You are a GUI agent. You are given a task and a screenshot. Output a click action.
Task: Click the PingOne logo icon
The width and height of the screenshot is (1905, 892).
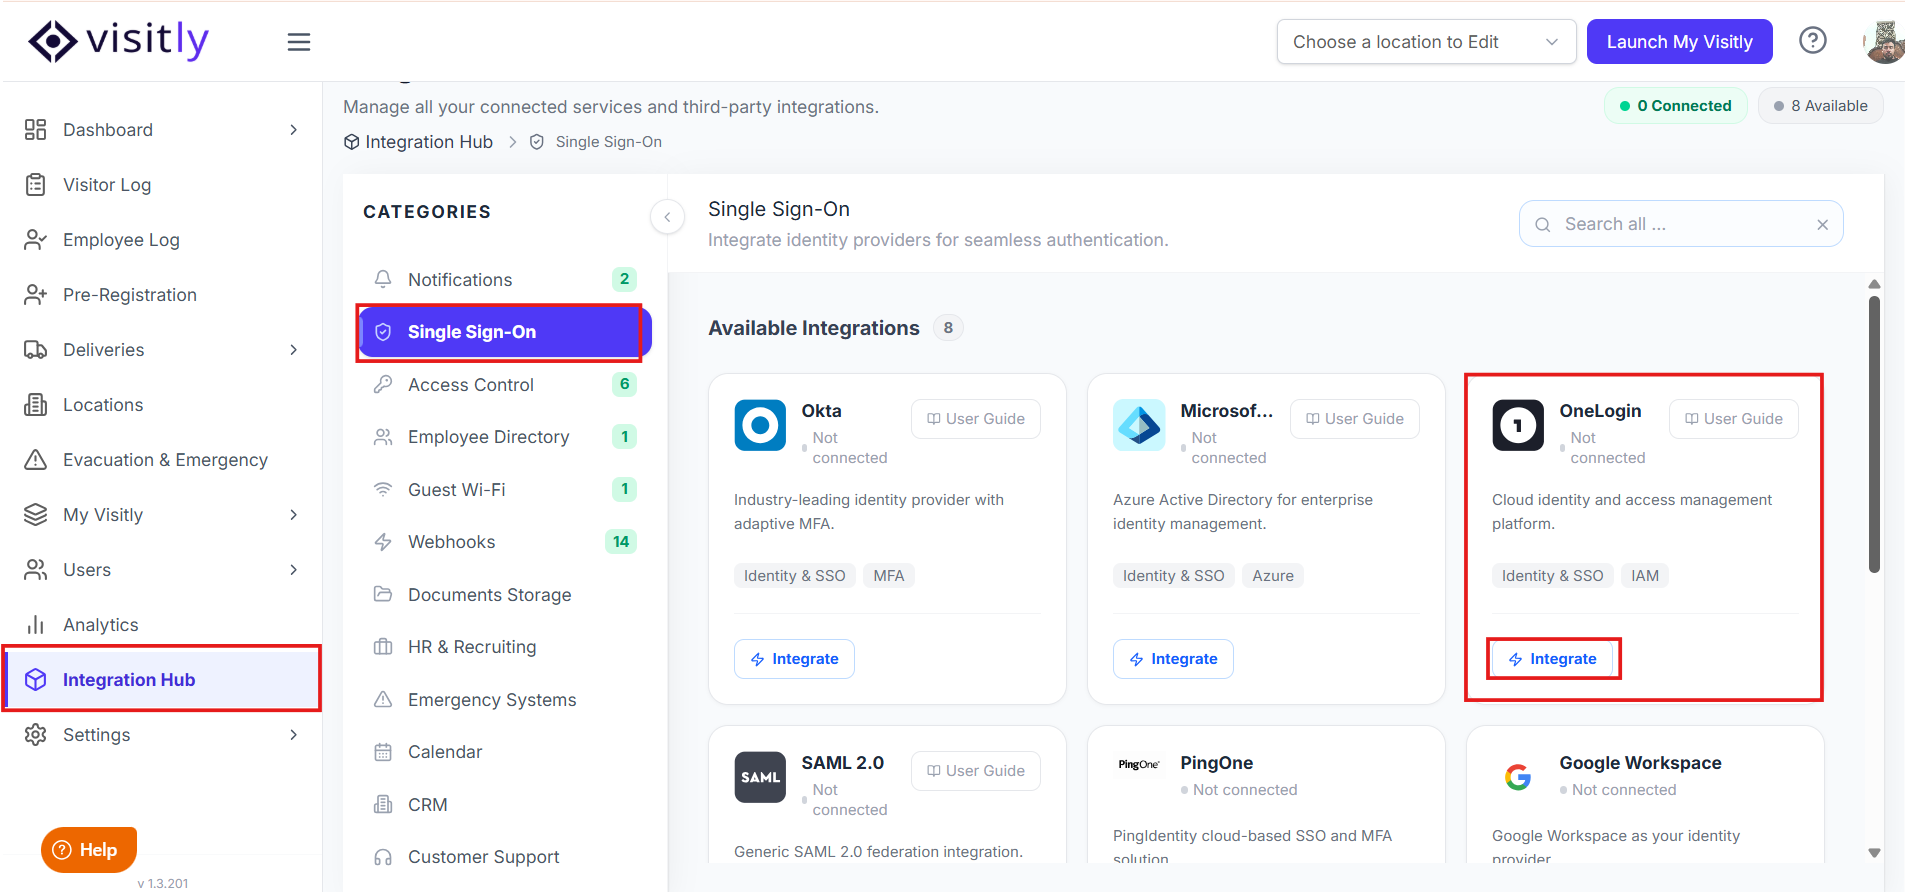[x=1139, y=765]
